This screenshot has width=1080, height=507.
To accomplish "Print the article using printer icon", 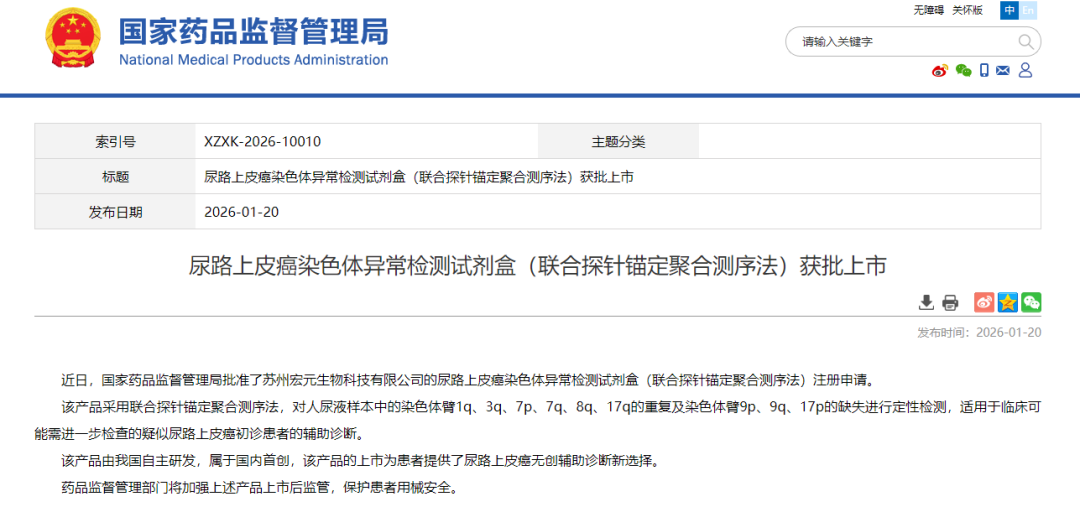I will 951,302.
